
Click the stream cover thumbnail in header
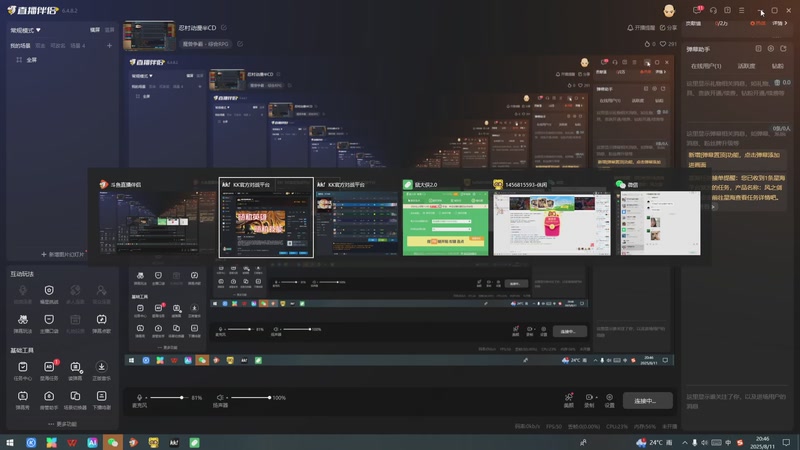coord(149,36)
